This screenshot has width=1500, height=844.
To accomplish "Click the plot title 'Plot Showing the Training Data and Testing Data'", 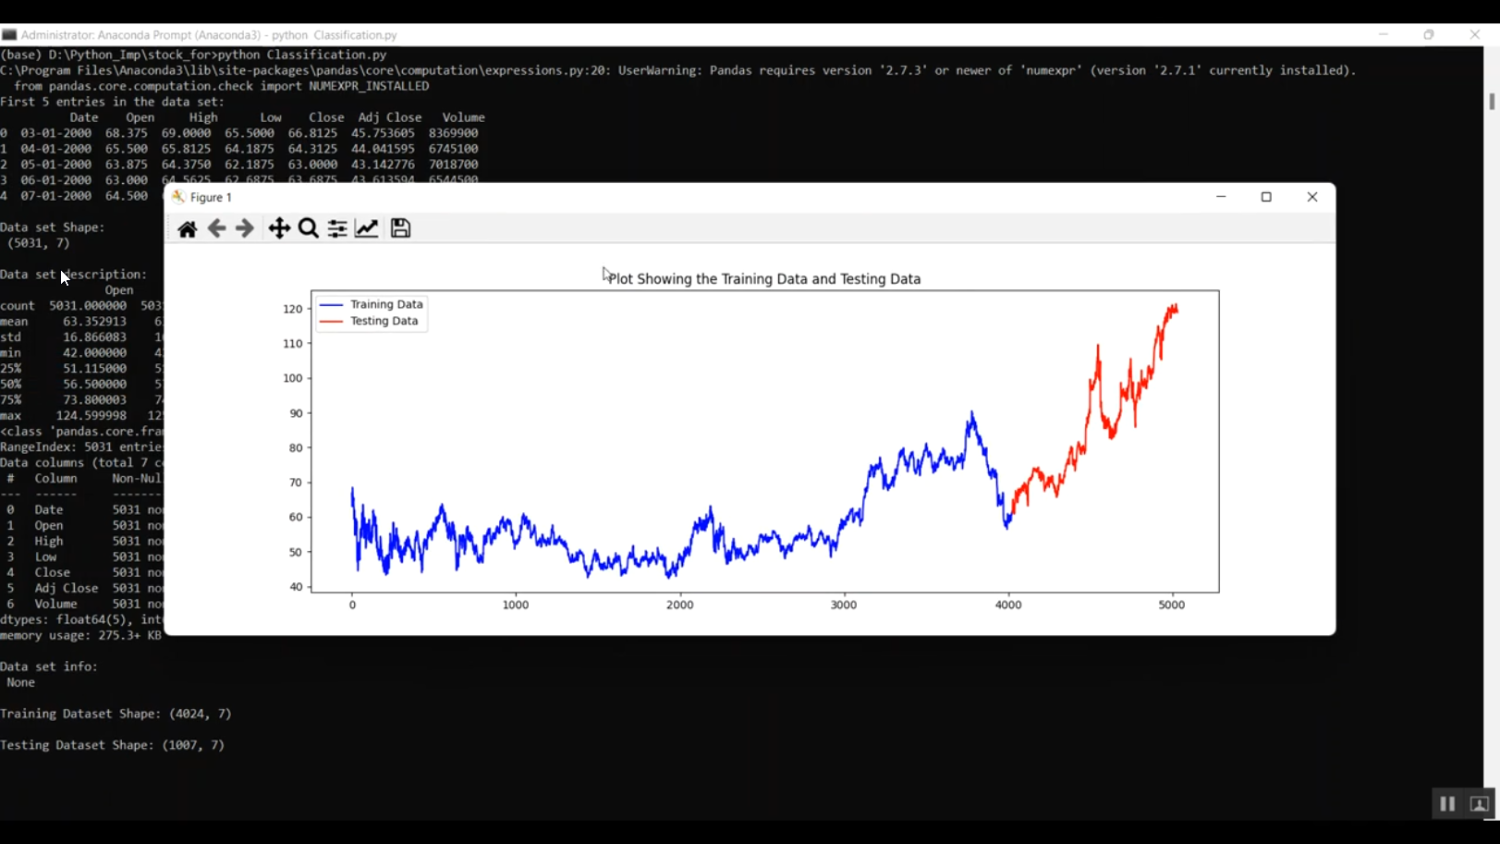I will pos(765,279).
